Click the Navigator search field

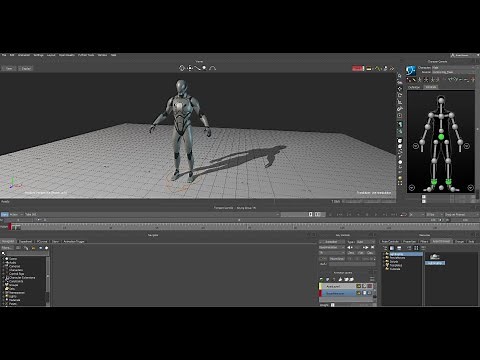(27, 253)
